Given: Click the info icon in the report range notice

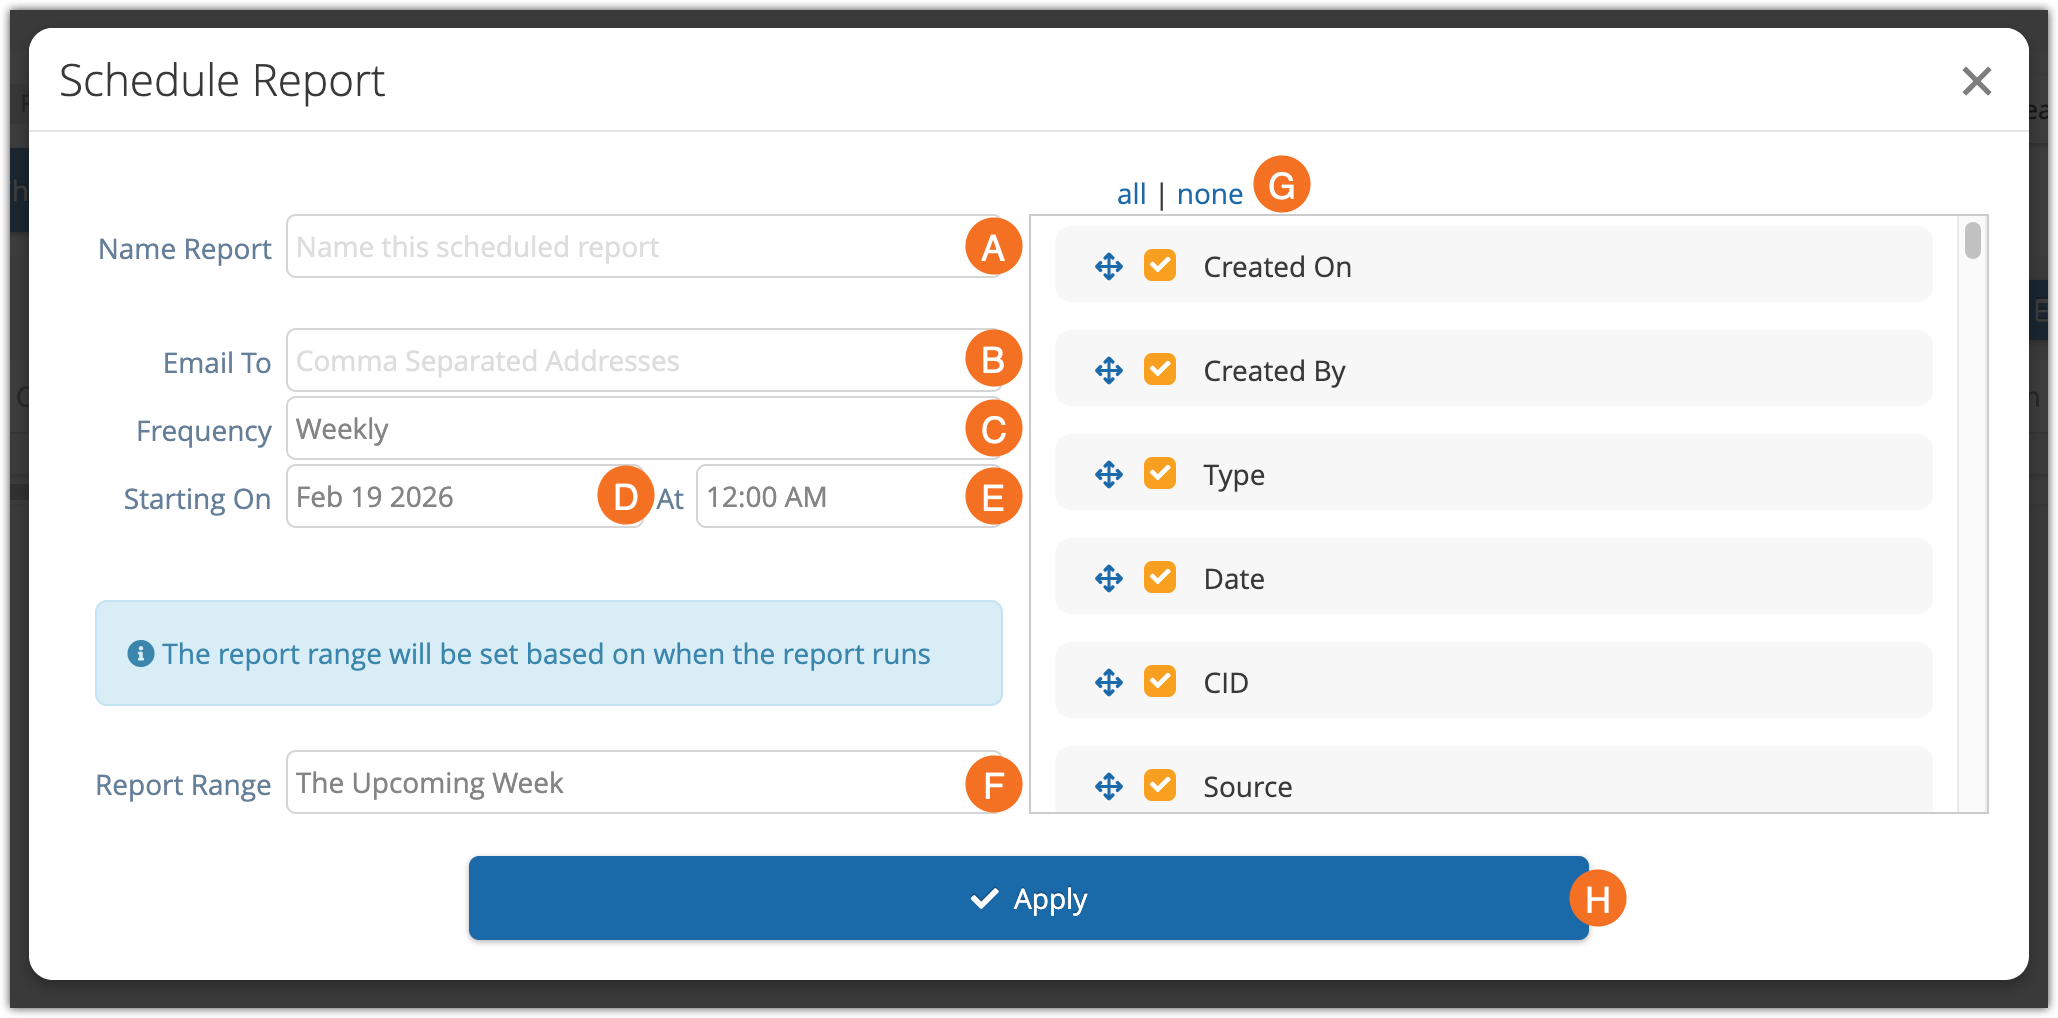Looking at the screenshot, I should (x=141, y=654).
